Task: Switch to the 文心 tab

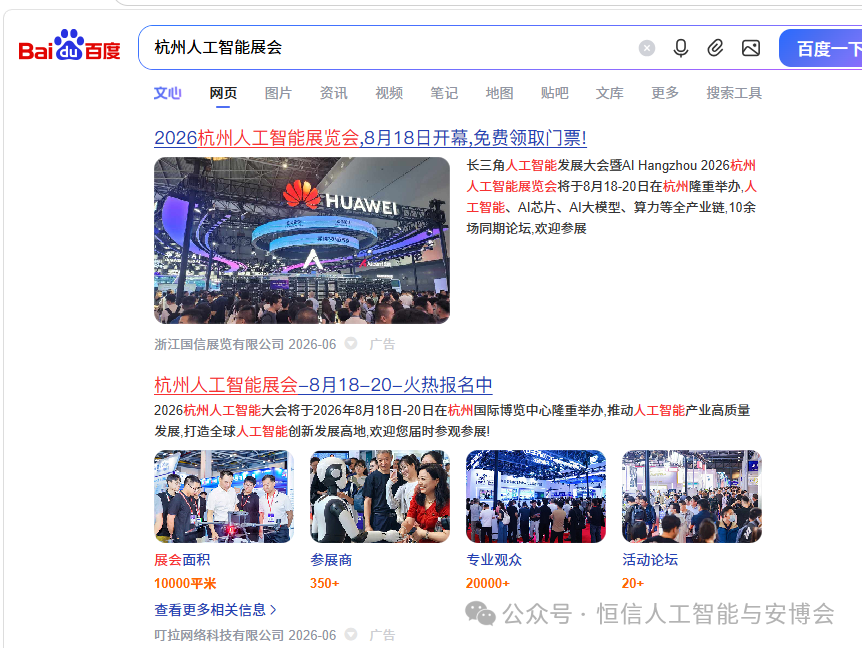Action: [167, 93]
